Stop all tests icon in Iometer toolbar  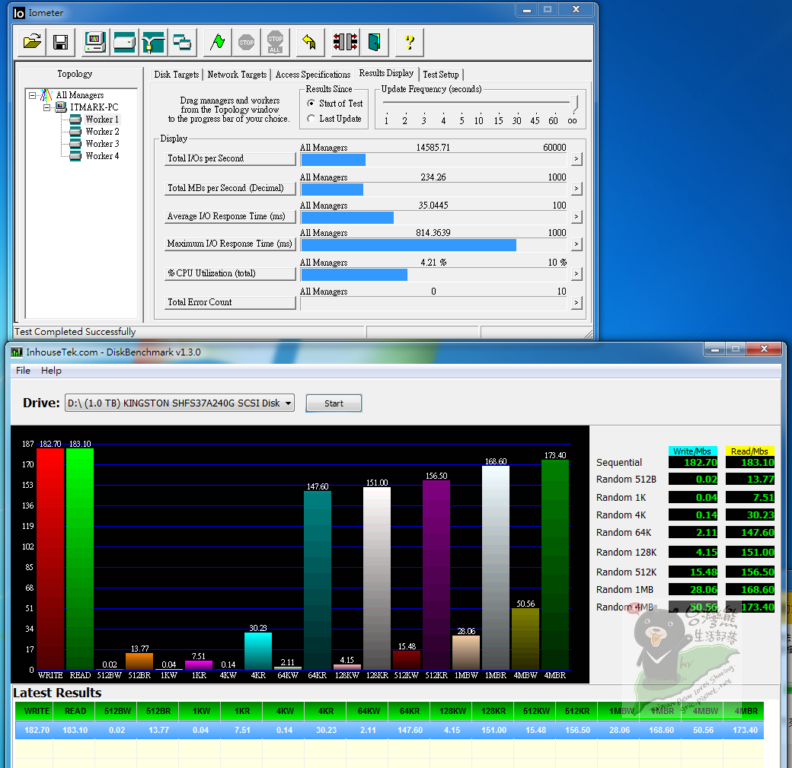(x=275, y=42)
